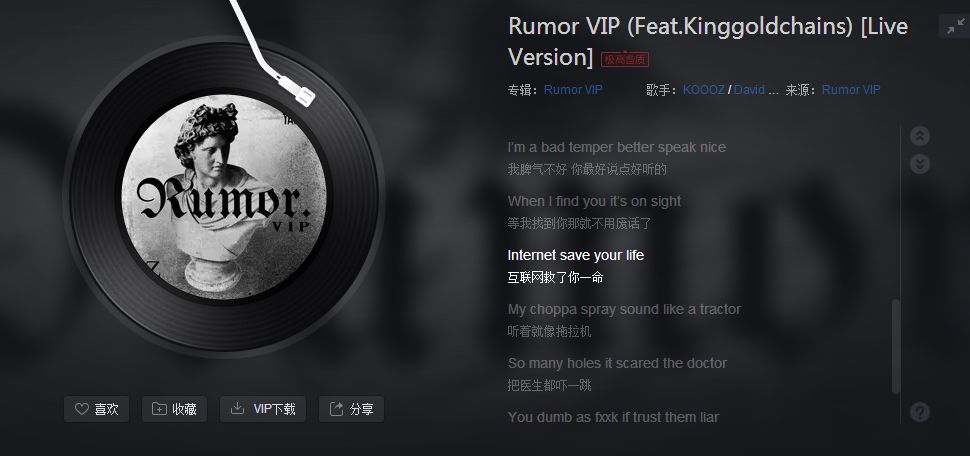Download the track with VIP下载
Screen dimensions: 970x456
[x=263, y=409]
